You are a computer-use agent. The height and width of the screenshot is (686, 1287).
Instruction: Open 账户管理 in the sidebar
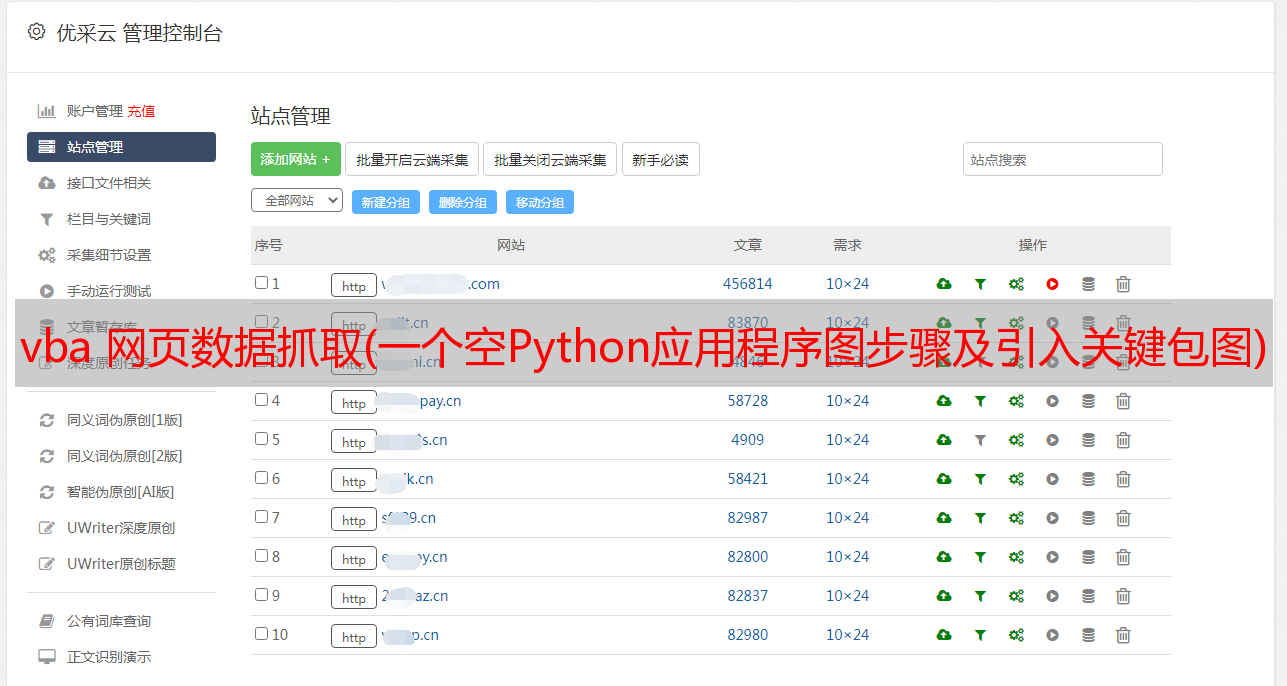(94, 111)
